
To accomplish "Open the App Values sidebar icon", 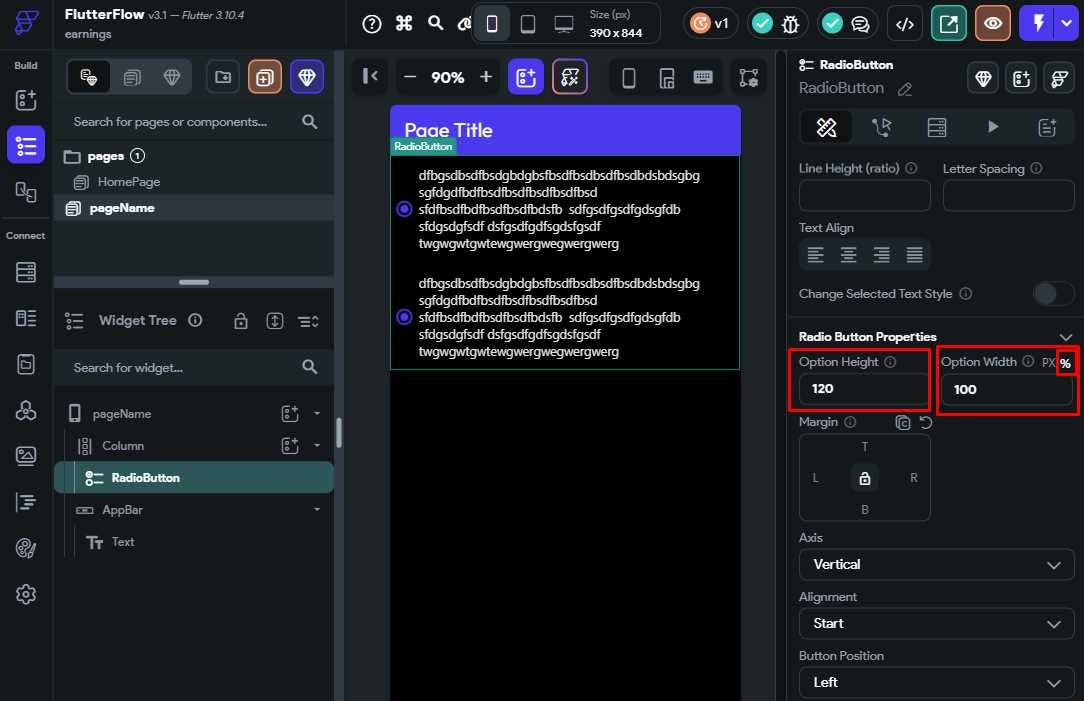I will pos(26,364).
